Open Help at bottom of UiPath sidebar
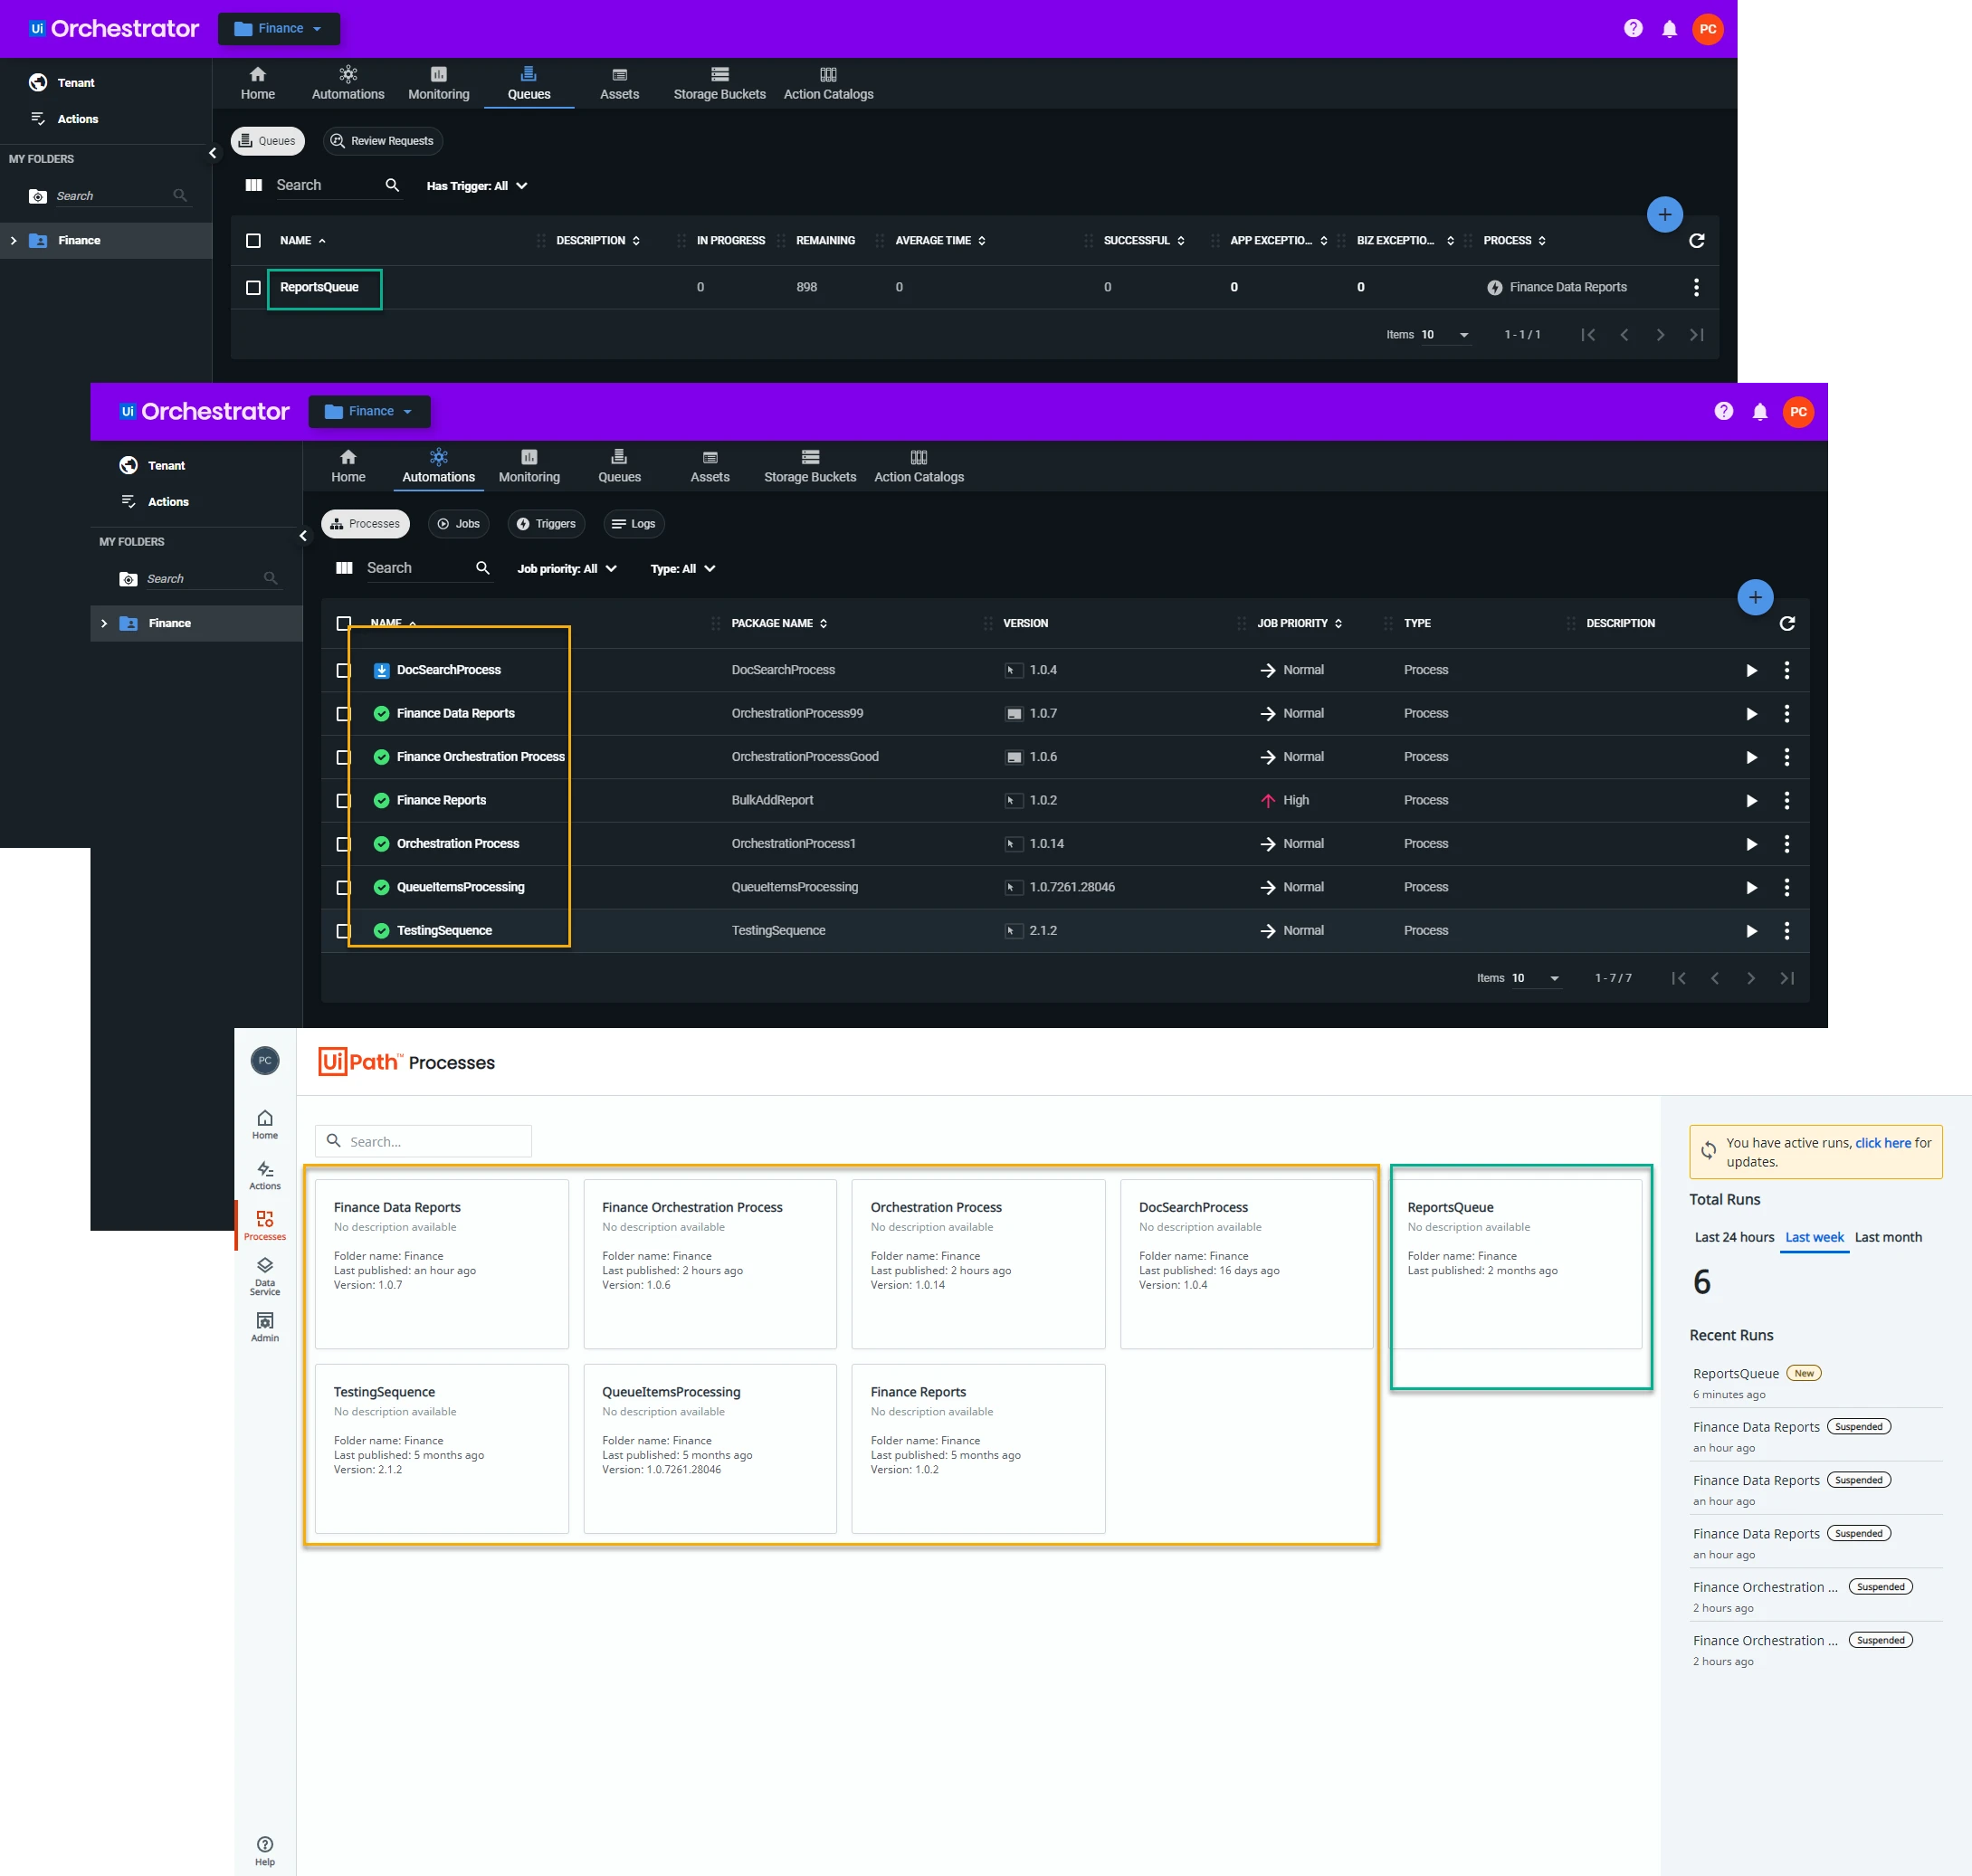1972x1876 pixels. pyautogui.click(x=265, y=1851)
